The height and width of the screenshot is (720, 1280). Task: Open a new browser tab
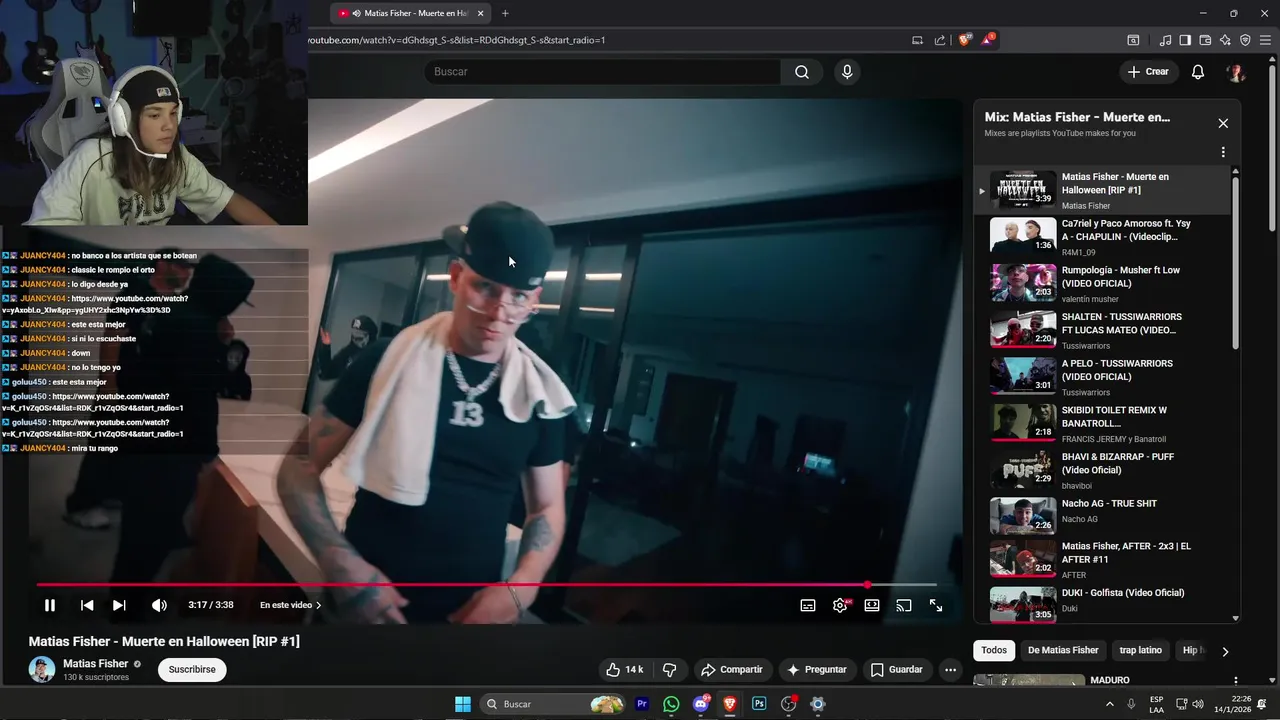pyautogui.click(x=505, y=13)
